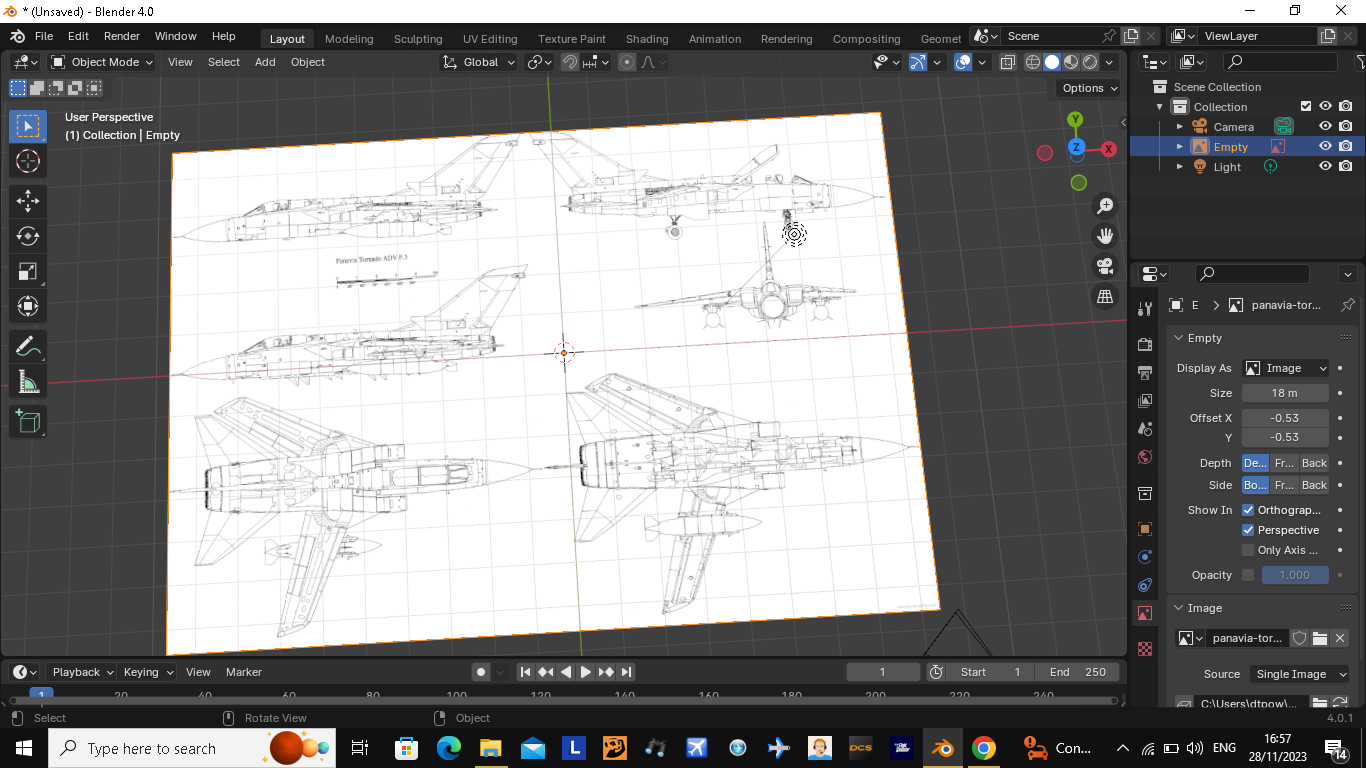Image resolution: width=1366 pixels, height=768 pixels.
Task: Toggle Perspective show-in checkbox
Action: coord(1248,530)
